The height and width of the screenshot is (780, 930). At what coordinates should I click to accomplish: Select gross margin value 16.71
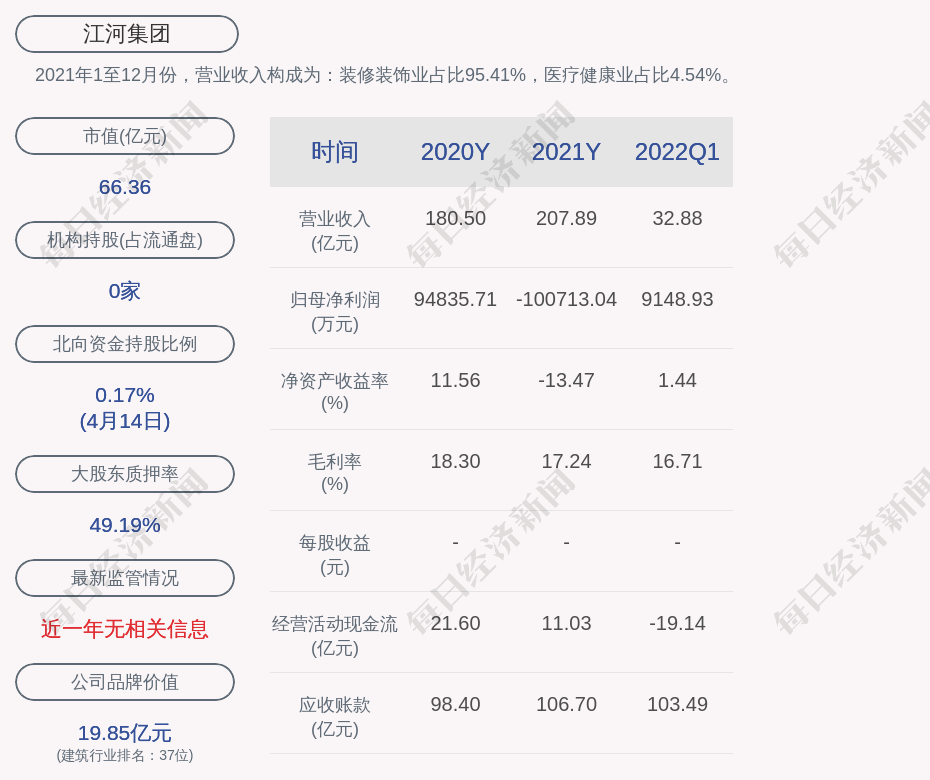click(x=677, y=461)
